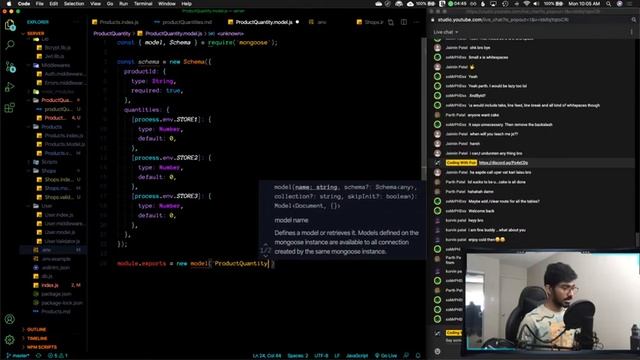This screenshot has width=640, height=360.
Task: Click the ProductQuantity breadcrumb segment
Action: coord(111,33)
